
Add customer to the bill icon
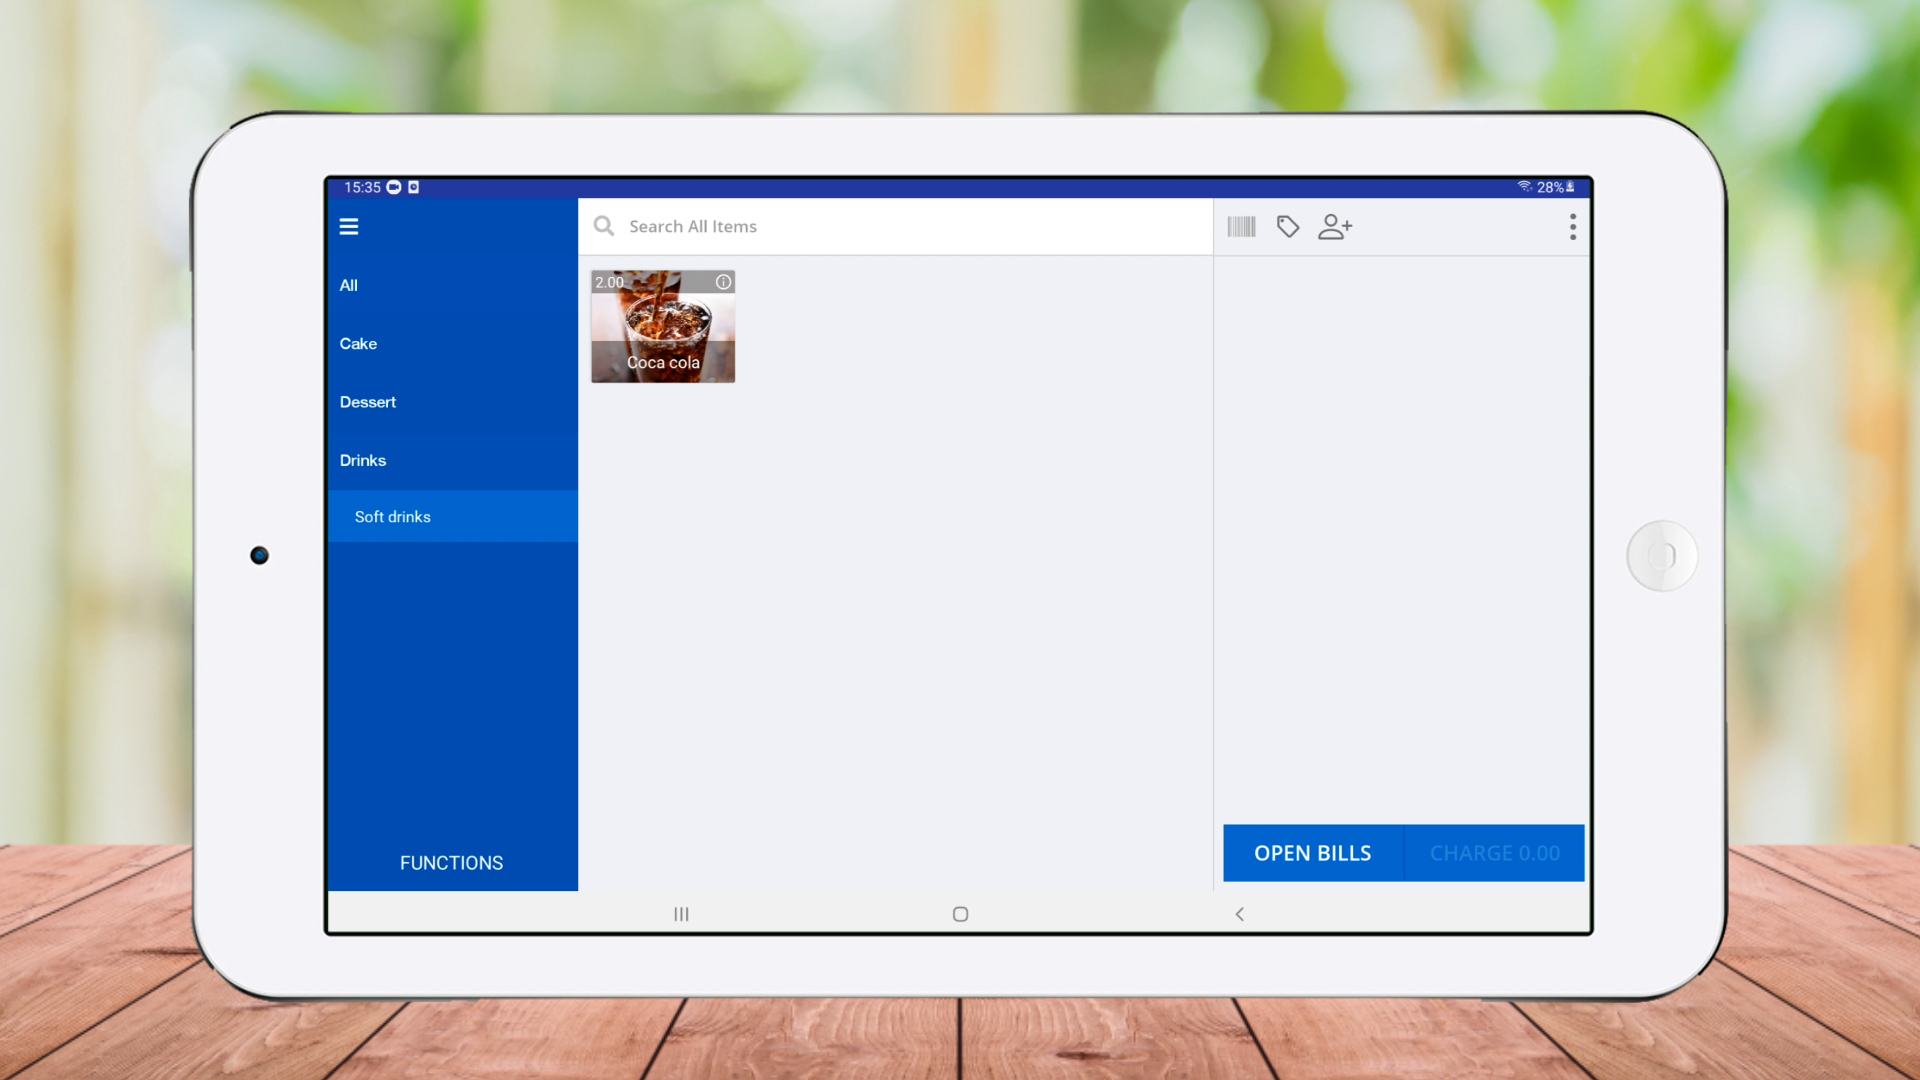point(1335,227)
